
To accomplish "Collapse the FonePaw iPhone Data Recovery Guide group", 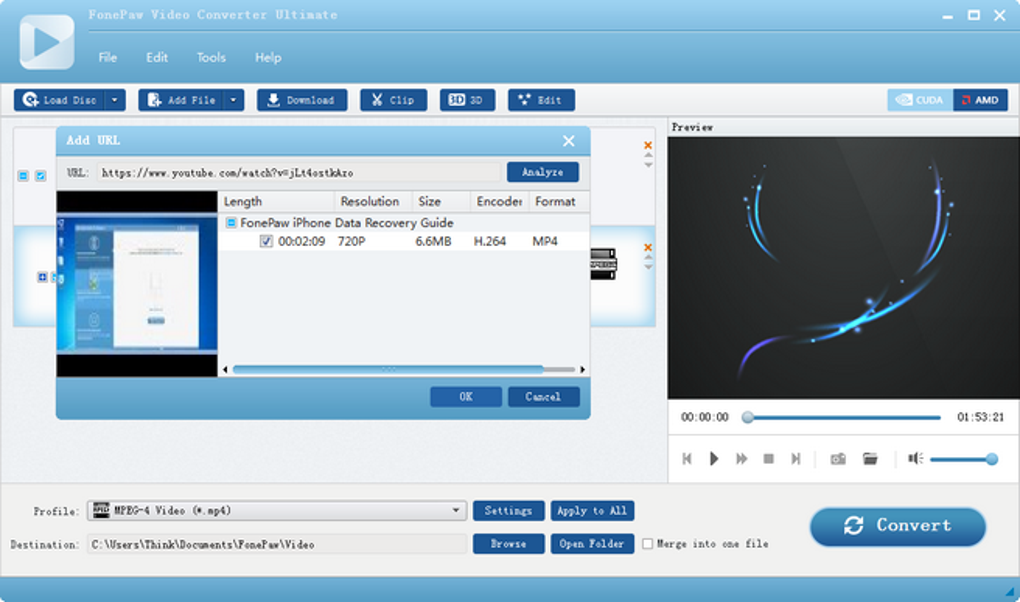I will (230, 223).
